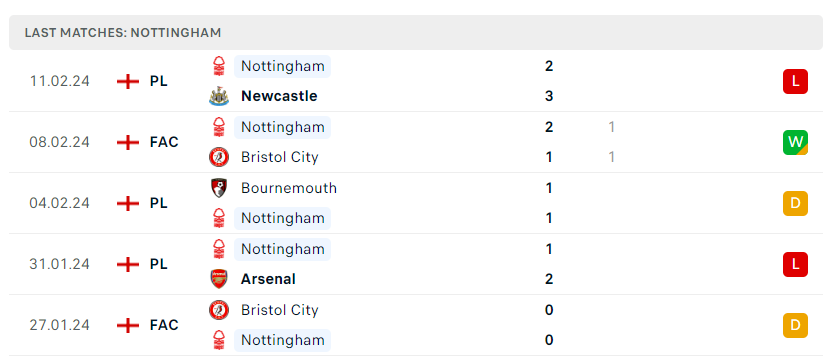This screenshot has width=826, height=363.
Task: Click the D badge for 27.01.24 match
Action: coord(795,325)
